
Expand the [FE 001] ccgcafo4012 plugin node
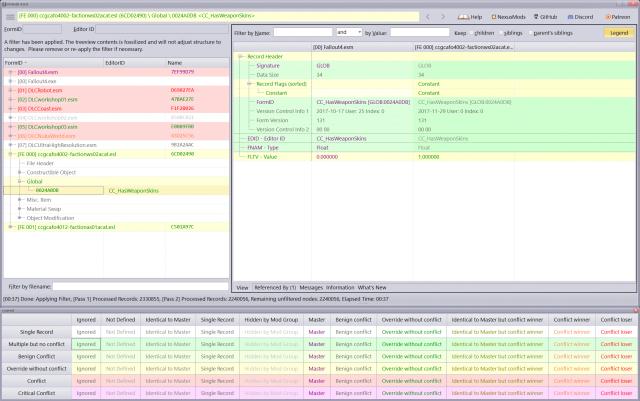pos(11,227)
